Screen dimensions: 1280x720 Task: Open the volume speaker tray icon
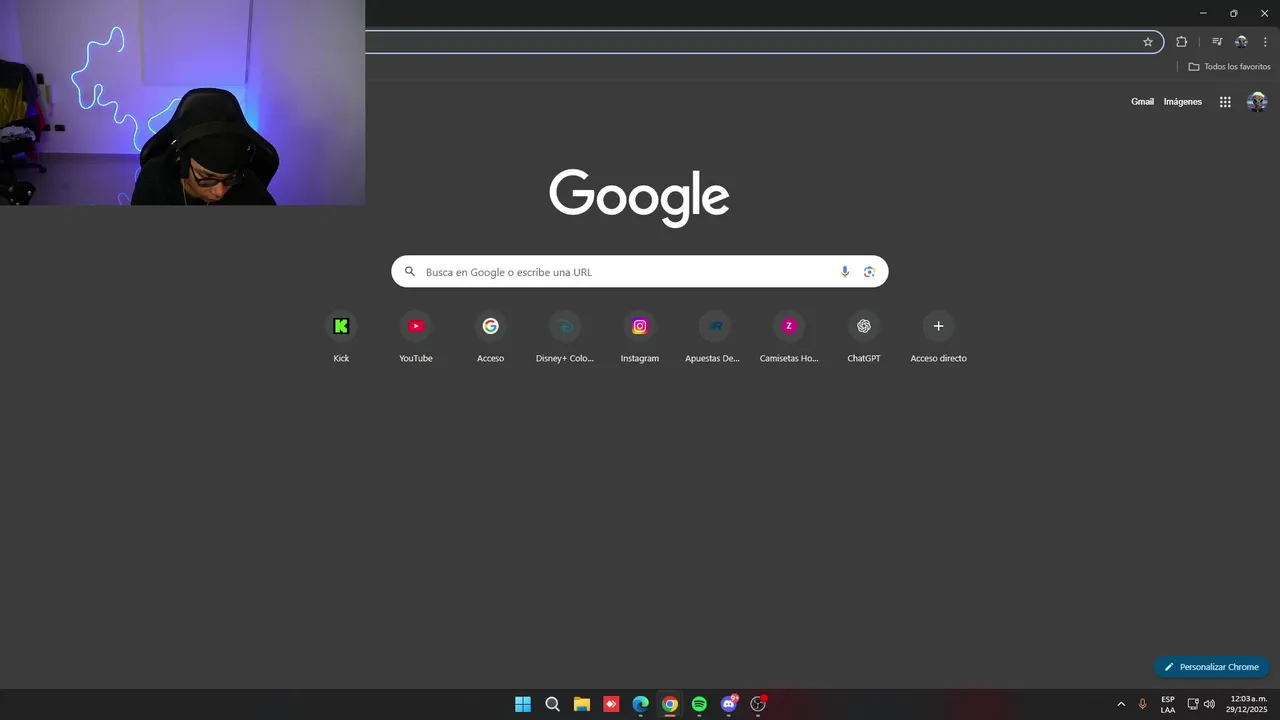(1209, 704)
